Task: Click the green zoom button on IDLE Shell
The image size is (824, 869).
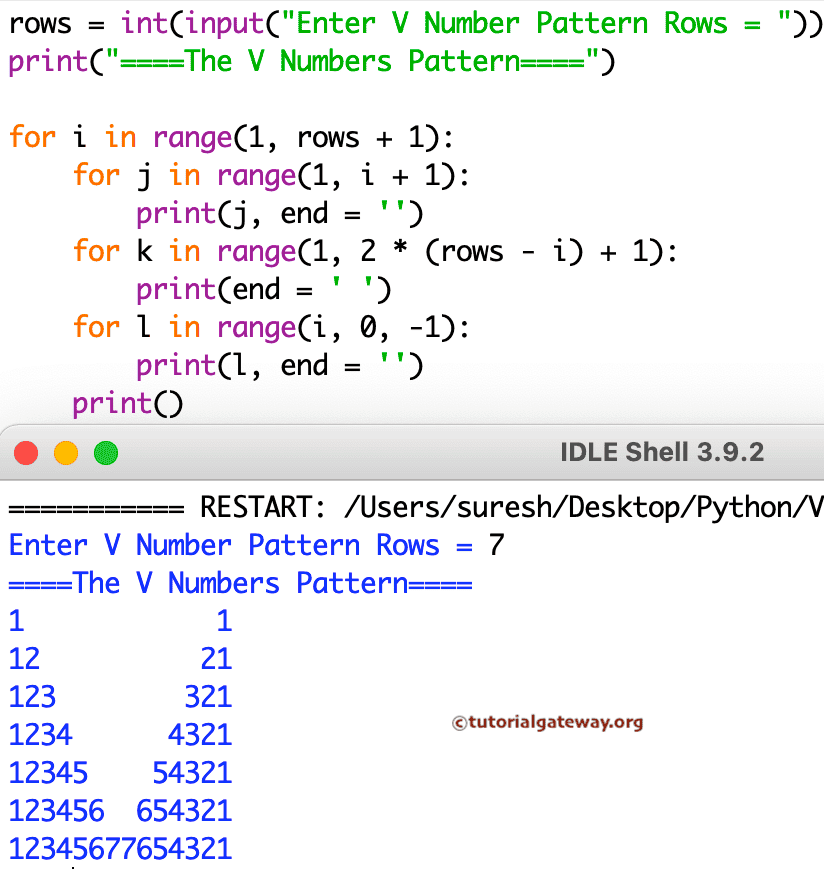Action: (105, 452)
